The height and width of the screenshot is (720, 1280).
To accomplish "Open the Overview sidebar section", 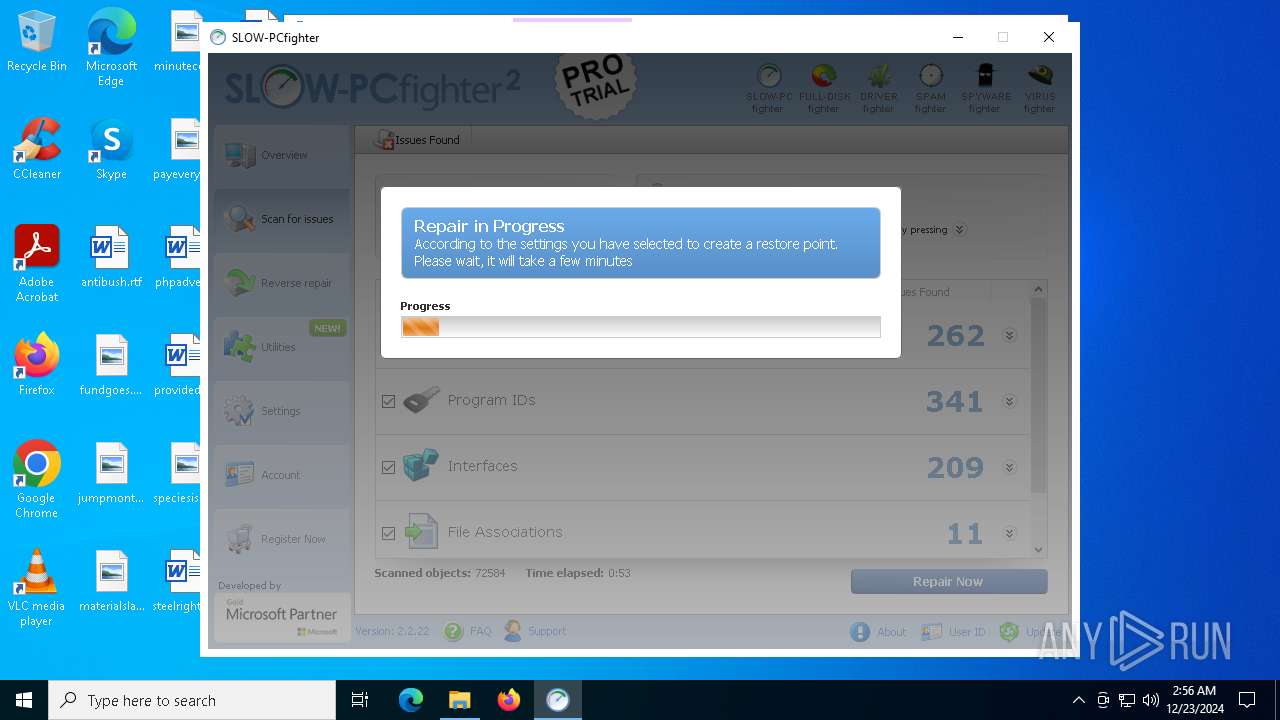I will [282, 155].
